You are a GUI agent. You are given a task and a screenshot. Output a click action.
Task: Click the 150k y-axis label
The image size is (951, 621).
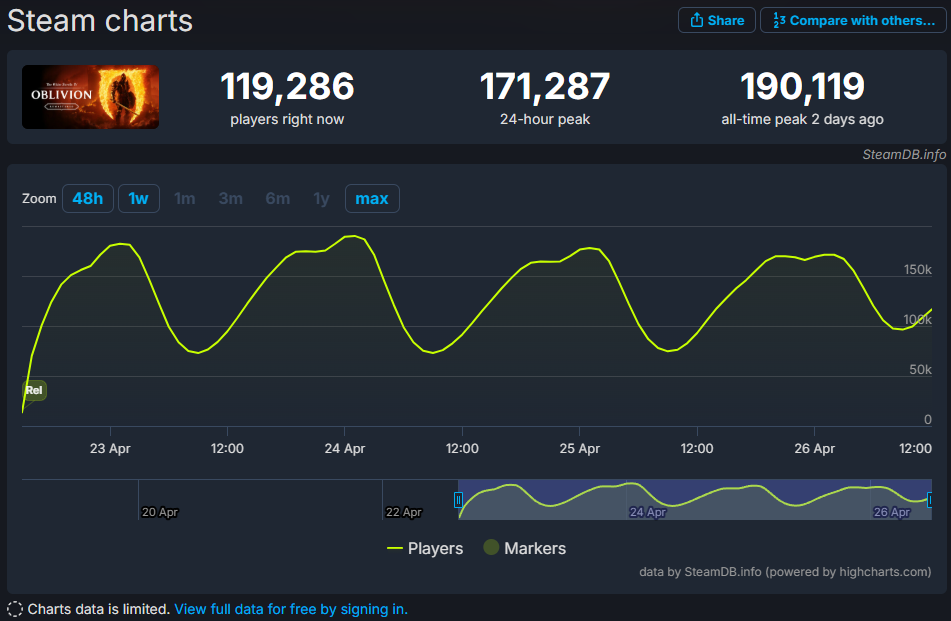point(918,270)
